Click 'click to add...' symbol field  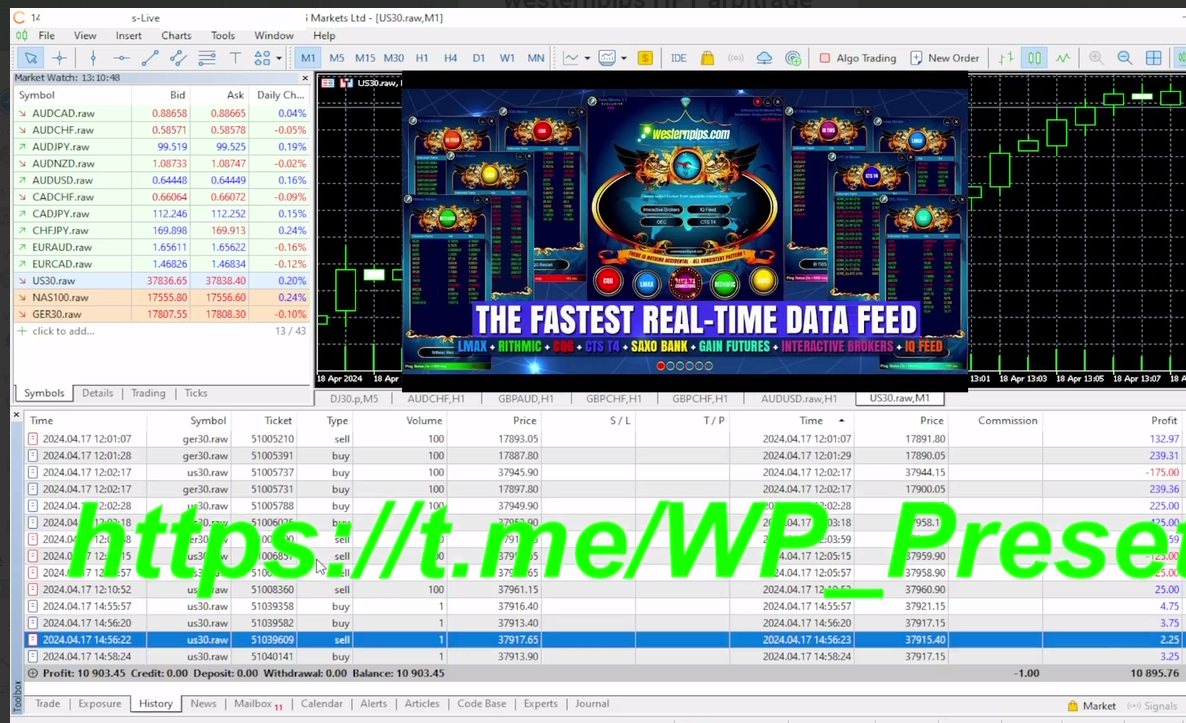[64, 331]
